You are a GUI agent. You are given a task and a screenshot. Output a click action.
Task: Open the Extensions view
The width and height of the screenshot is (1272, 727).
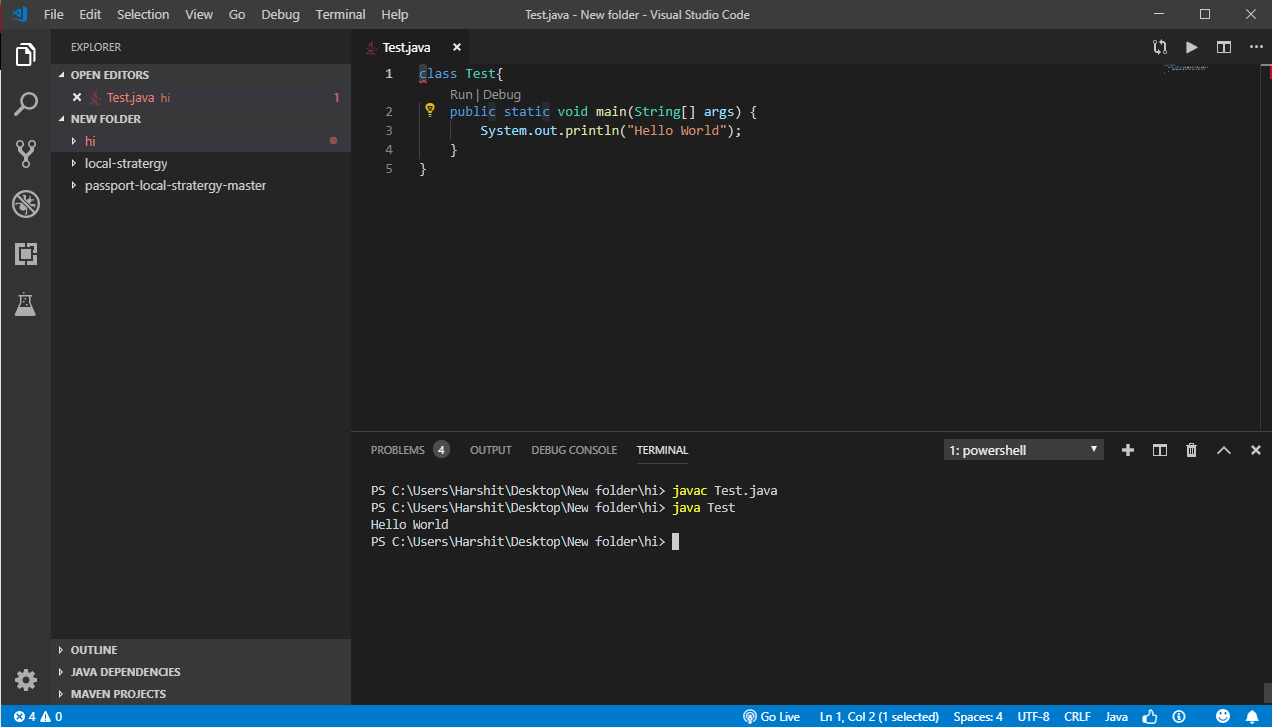tap(25, 254)
